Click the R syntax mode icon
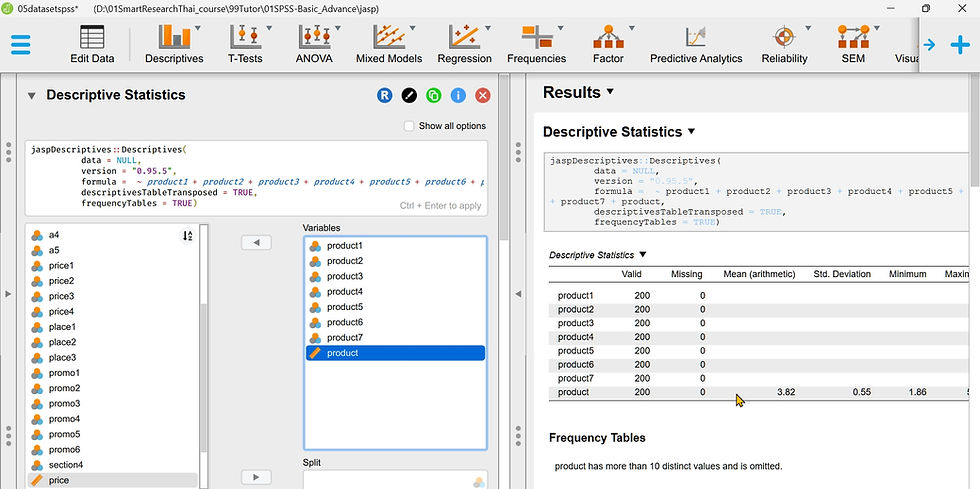The height and width of the screenshot is (489, 980). tap(384, 96)
